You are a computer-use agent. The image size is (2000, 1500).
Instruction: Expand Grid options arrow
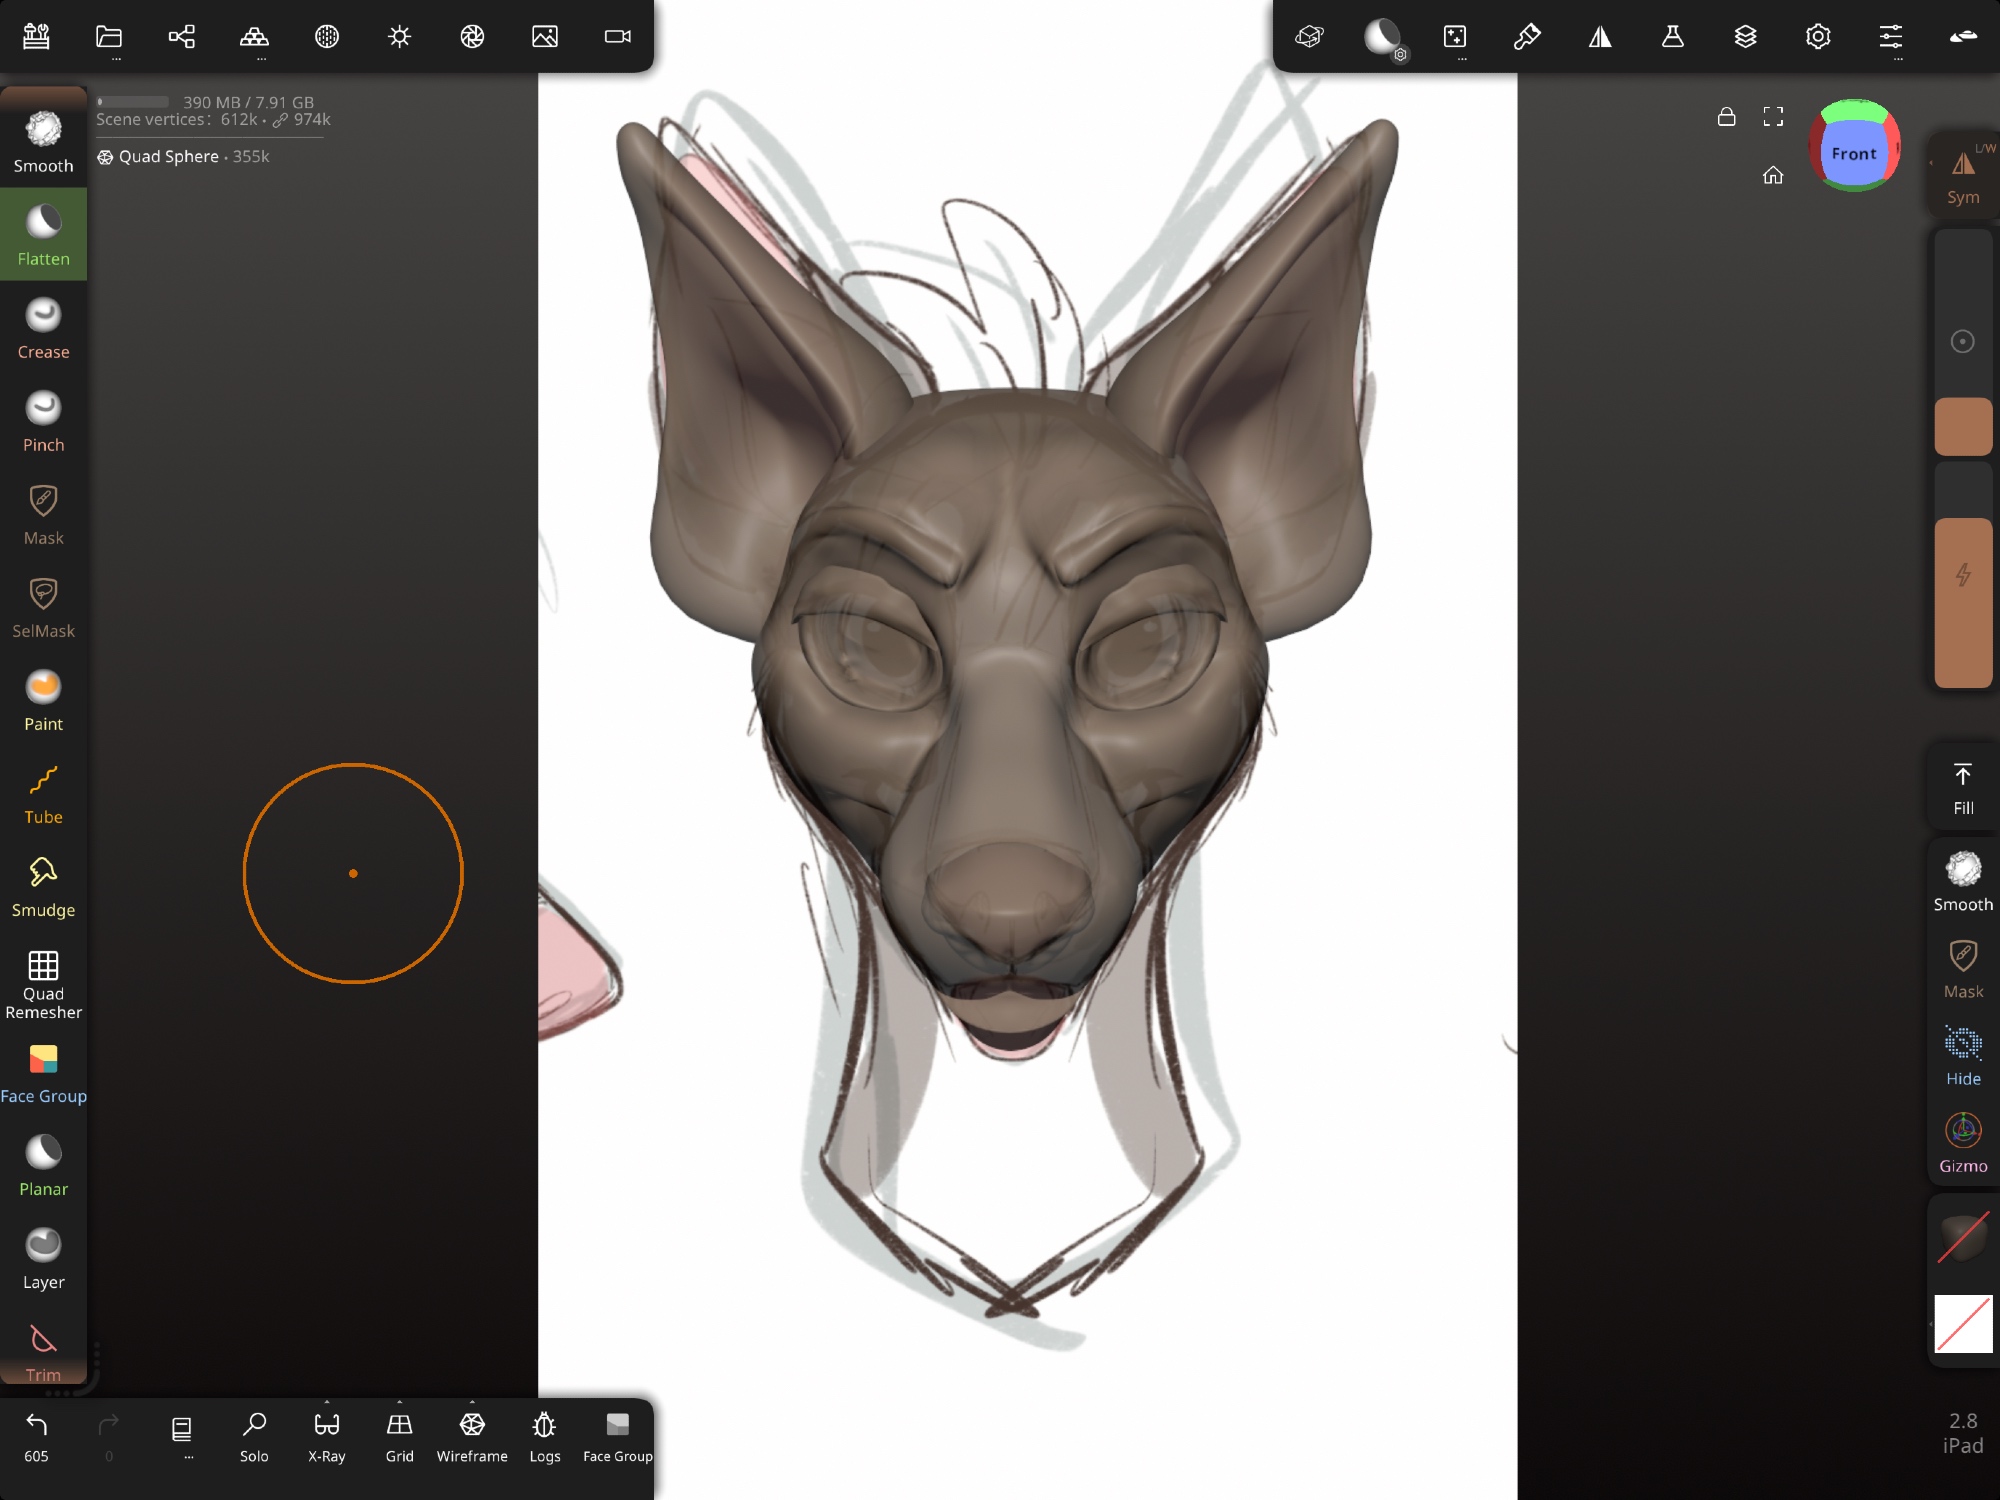pyautogui.click(x=399, y=1403)
